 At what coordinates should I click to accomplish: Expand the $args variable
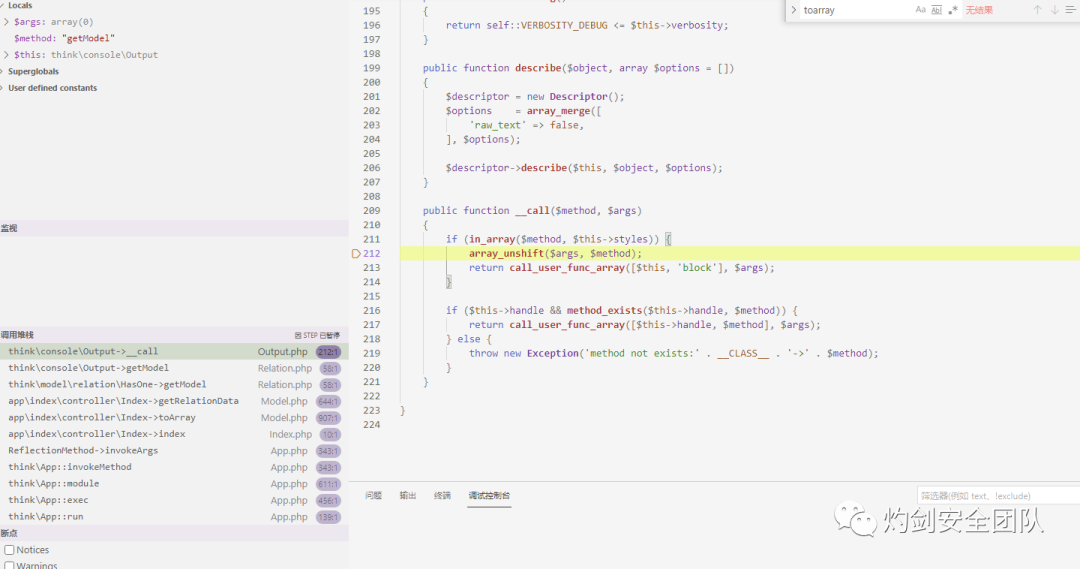(x=6, y=22)
